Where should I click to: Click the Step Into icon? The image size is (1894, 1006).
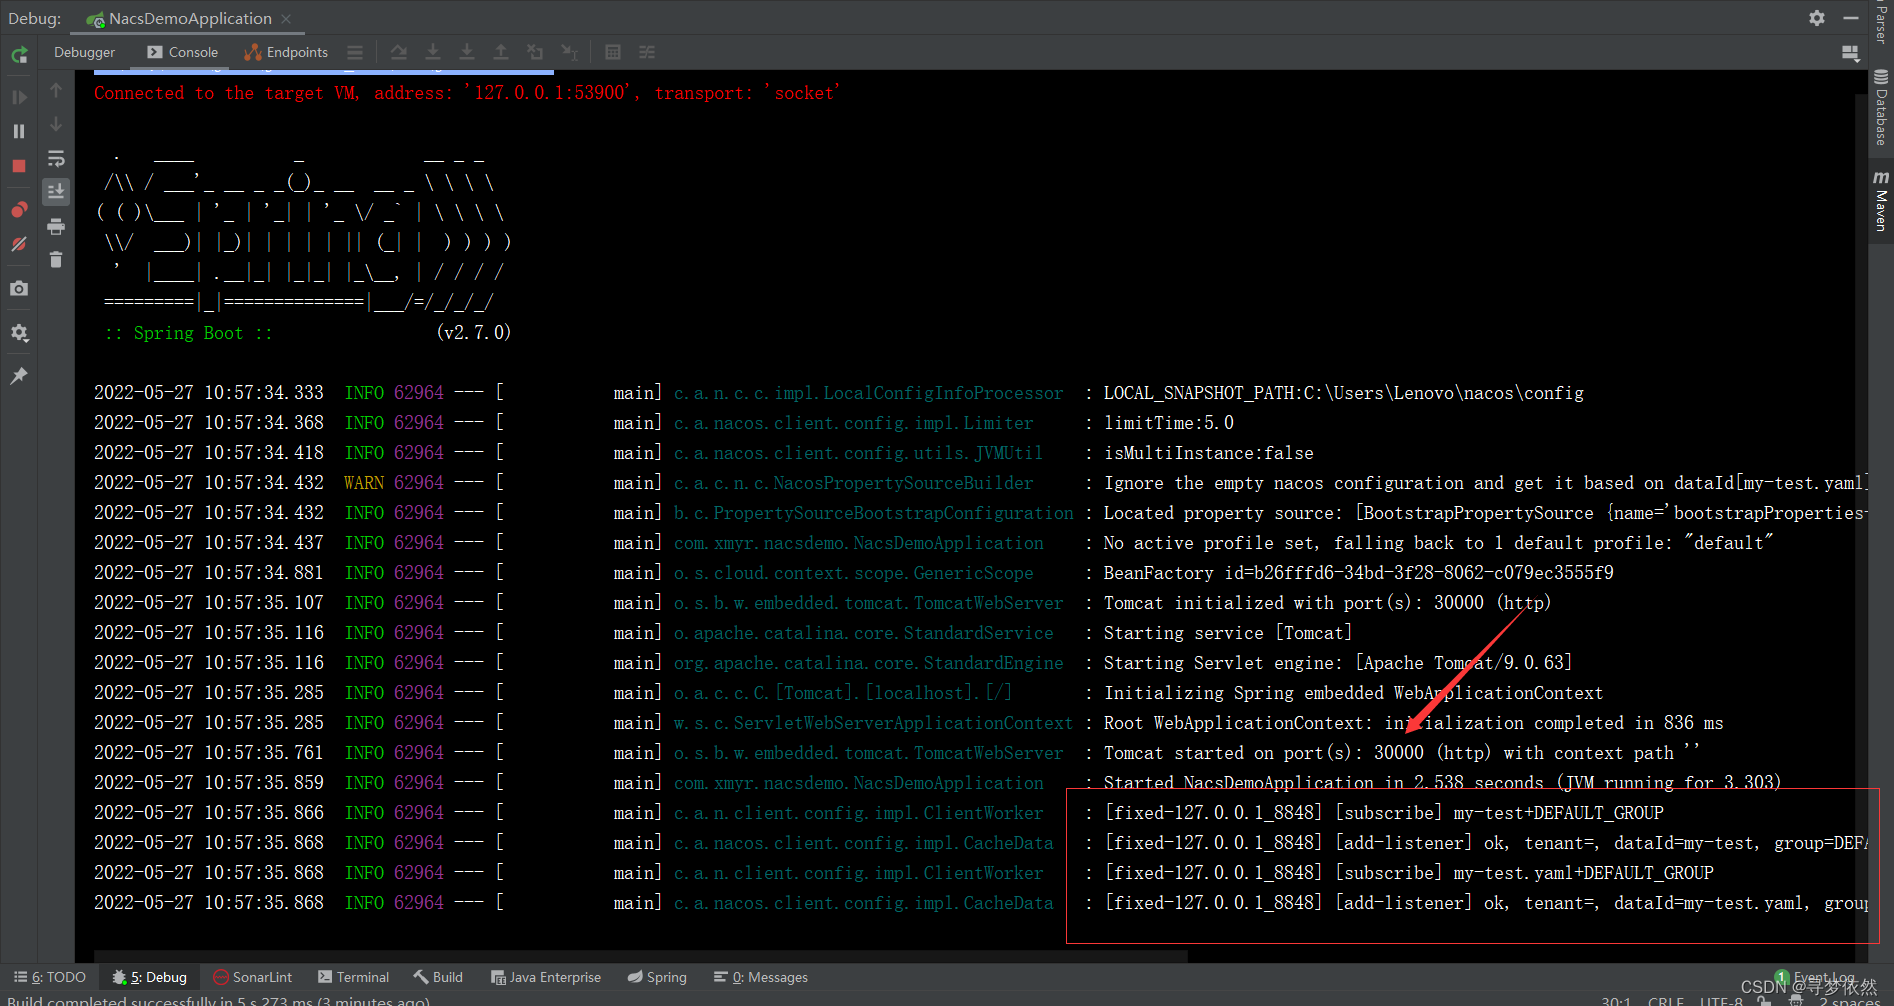433,52
